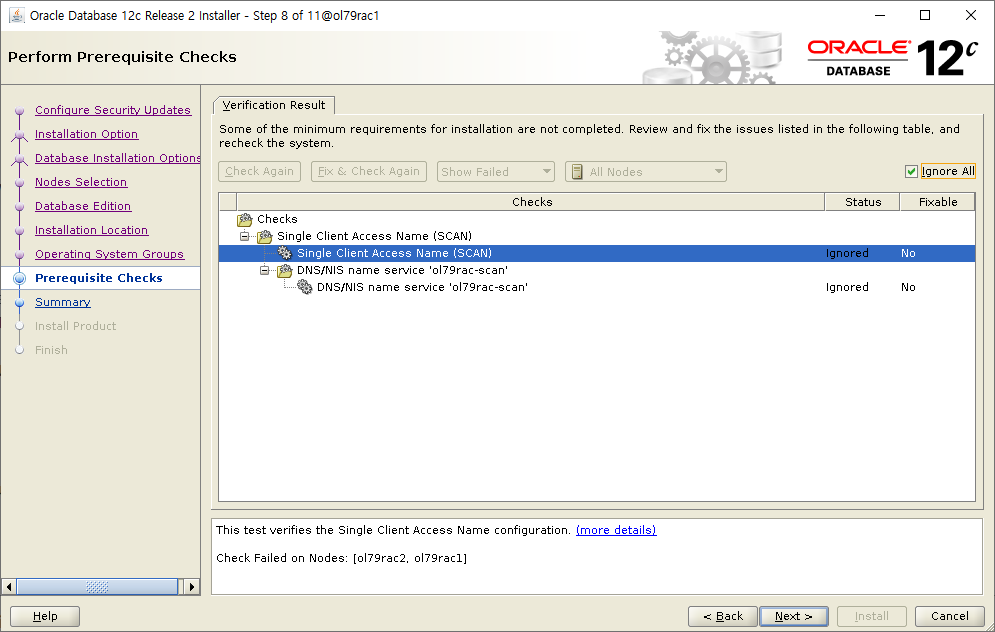Open Database Edition step
This screenshot has height=632, width=995.
pos(83,206)
